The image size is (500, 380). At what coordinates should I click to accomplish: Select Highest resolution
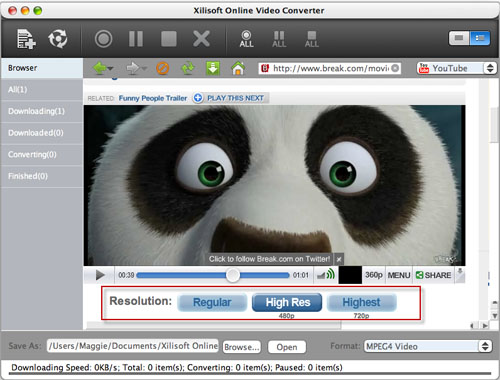(x=361, y=302)
